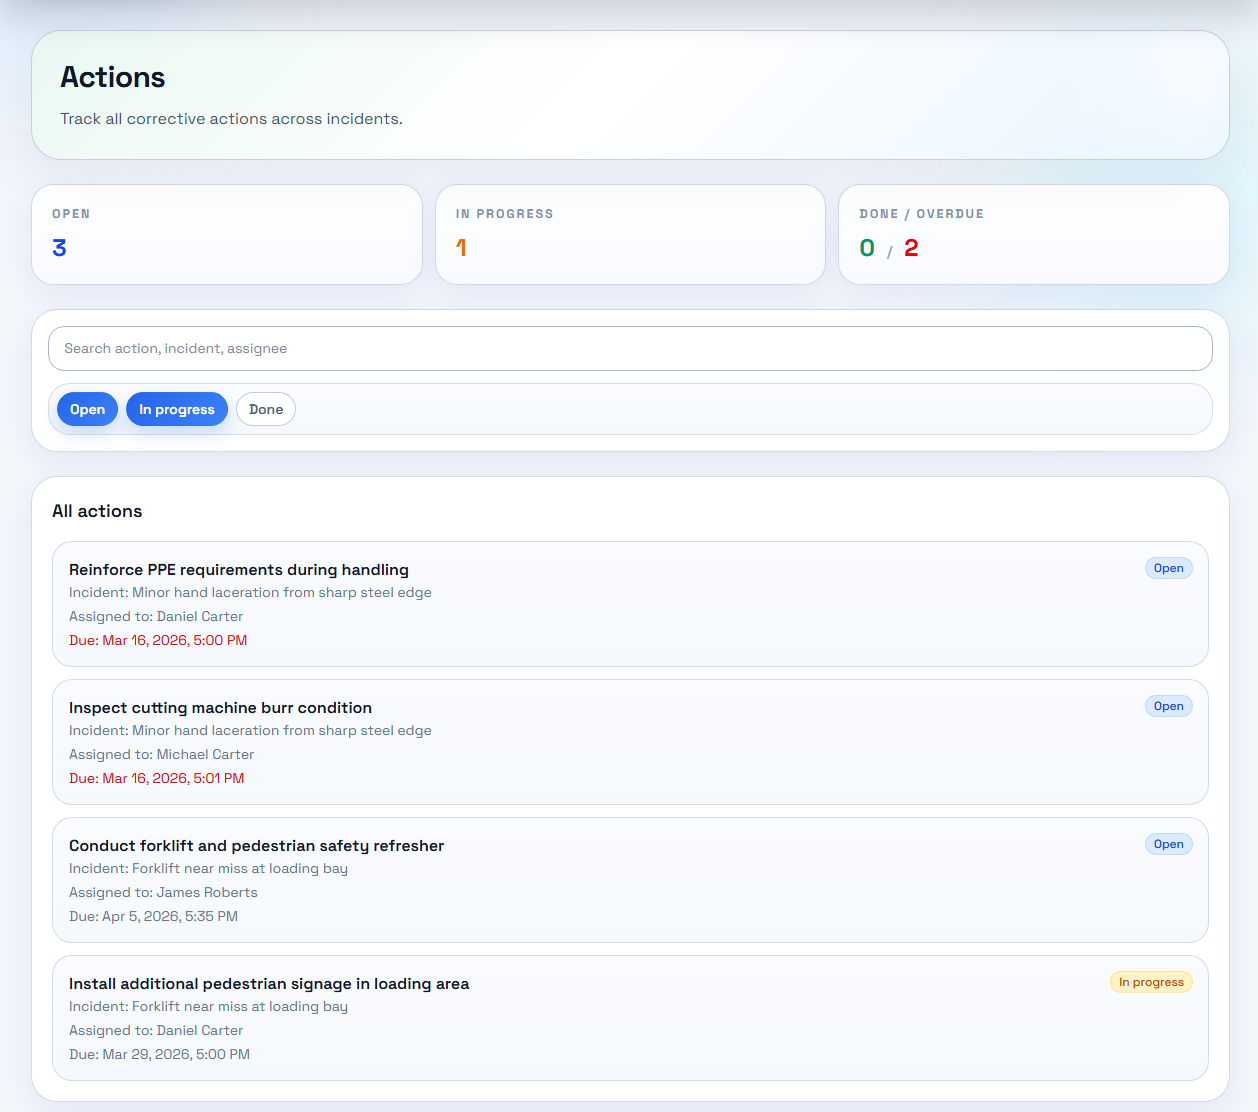
Task: Select Install additional pedestrian signage action title
Action: pos(269,983)
